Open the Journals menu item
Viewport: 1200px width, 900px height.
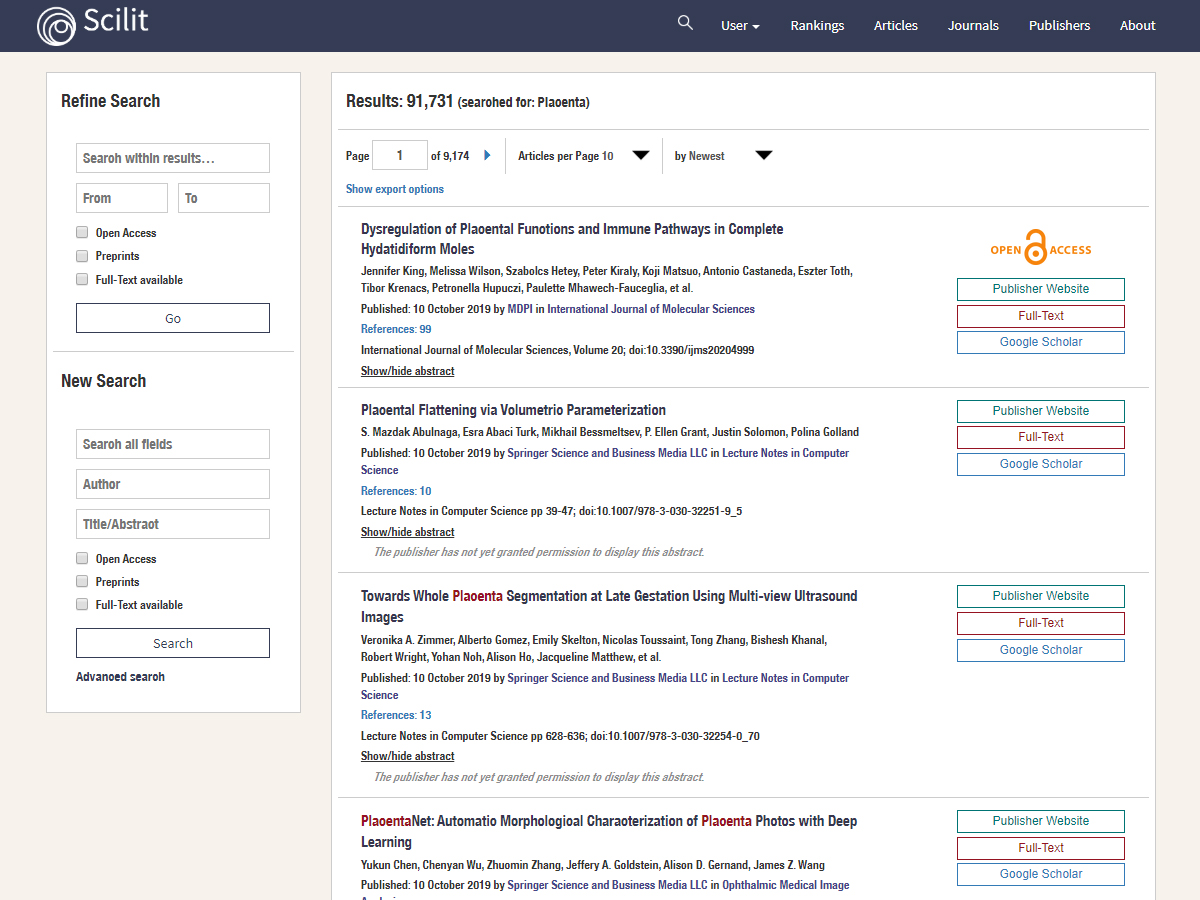pos(973,26)
